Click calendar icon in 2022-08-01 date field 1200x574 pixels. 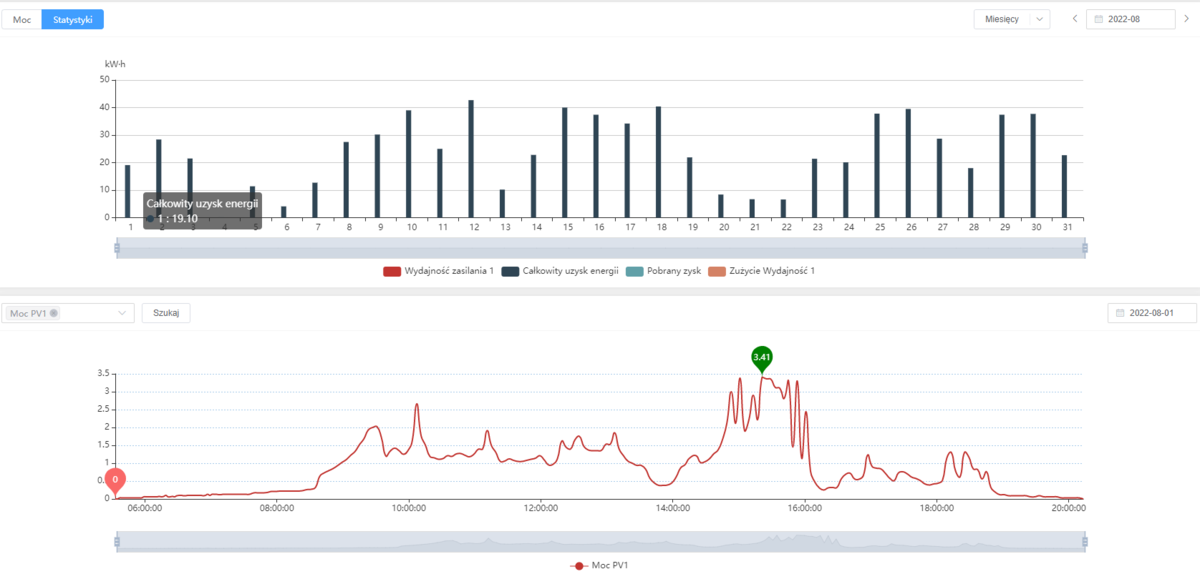pyautogui.click(x=1120, y=313)
